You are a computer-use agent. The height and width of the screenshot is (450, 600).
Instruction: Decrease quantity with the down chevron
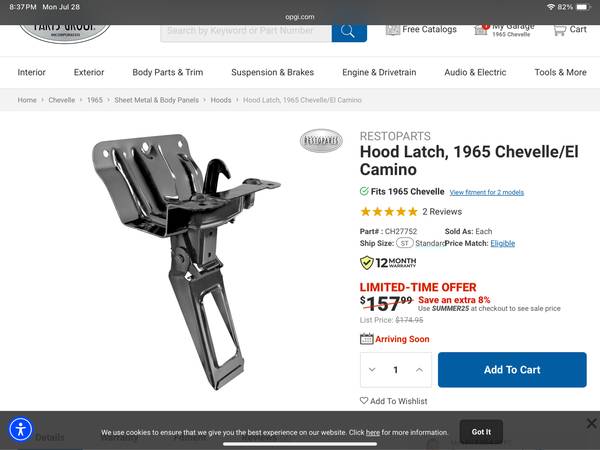(372, 370)
